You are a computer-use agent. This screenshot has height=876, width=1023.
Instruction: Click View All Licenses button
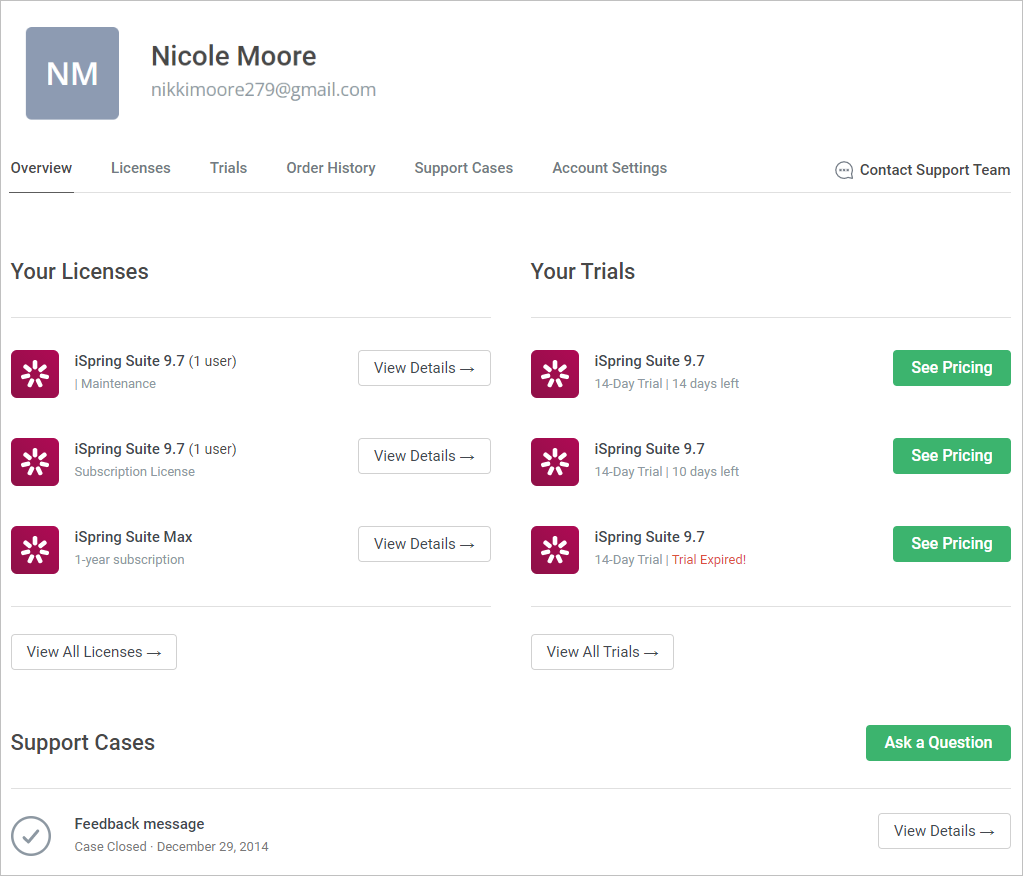point(94,652)
